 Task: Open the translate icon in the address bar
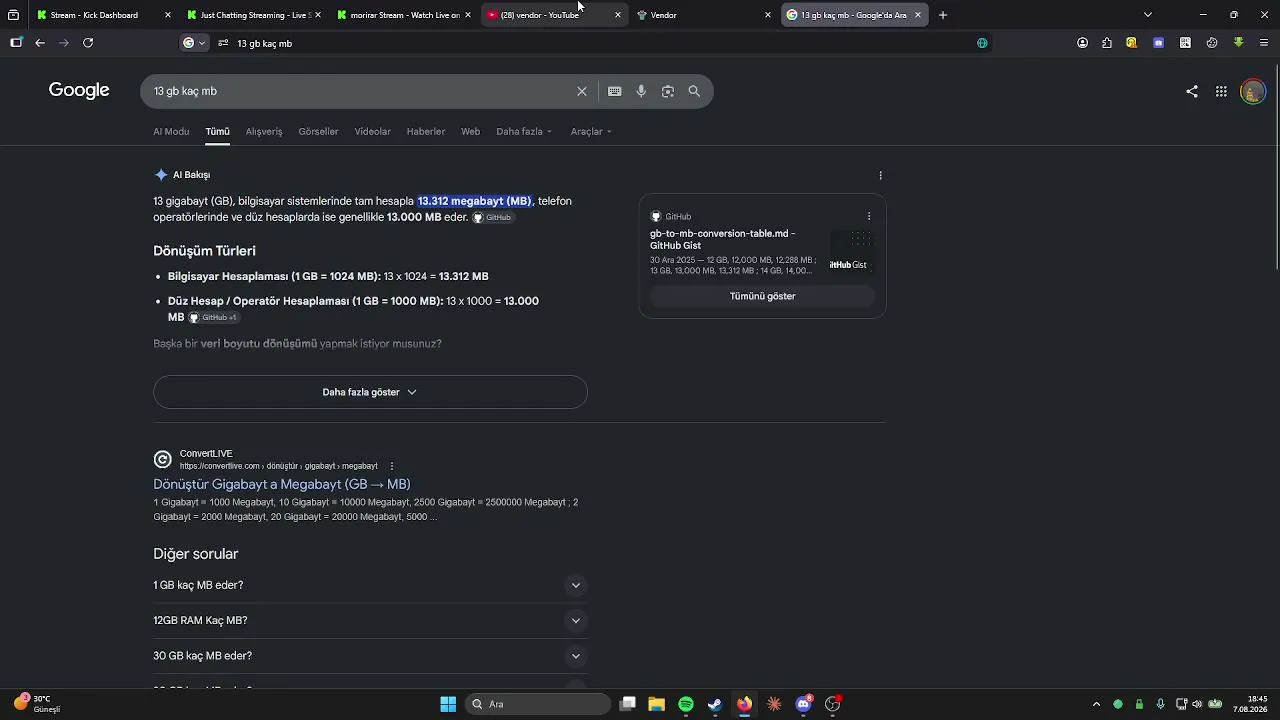982,43
